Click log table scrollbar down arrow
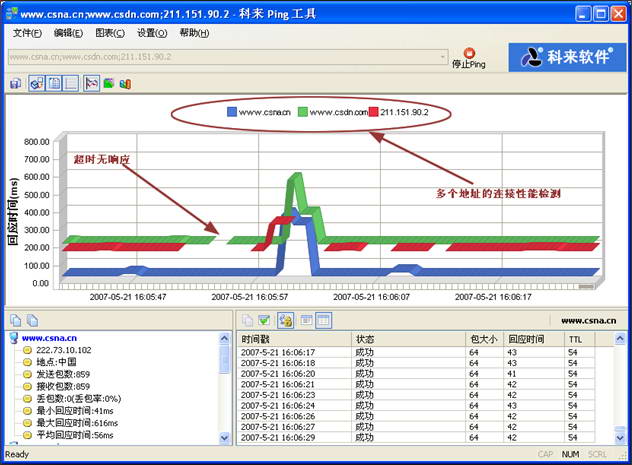632x465 pixels. coord(620,438)
